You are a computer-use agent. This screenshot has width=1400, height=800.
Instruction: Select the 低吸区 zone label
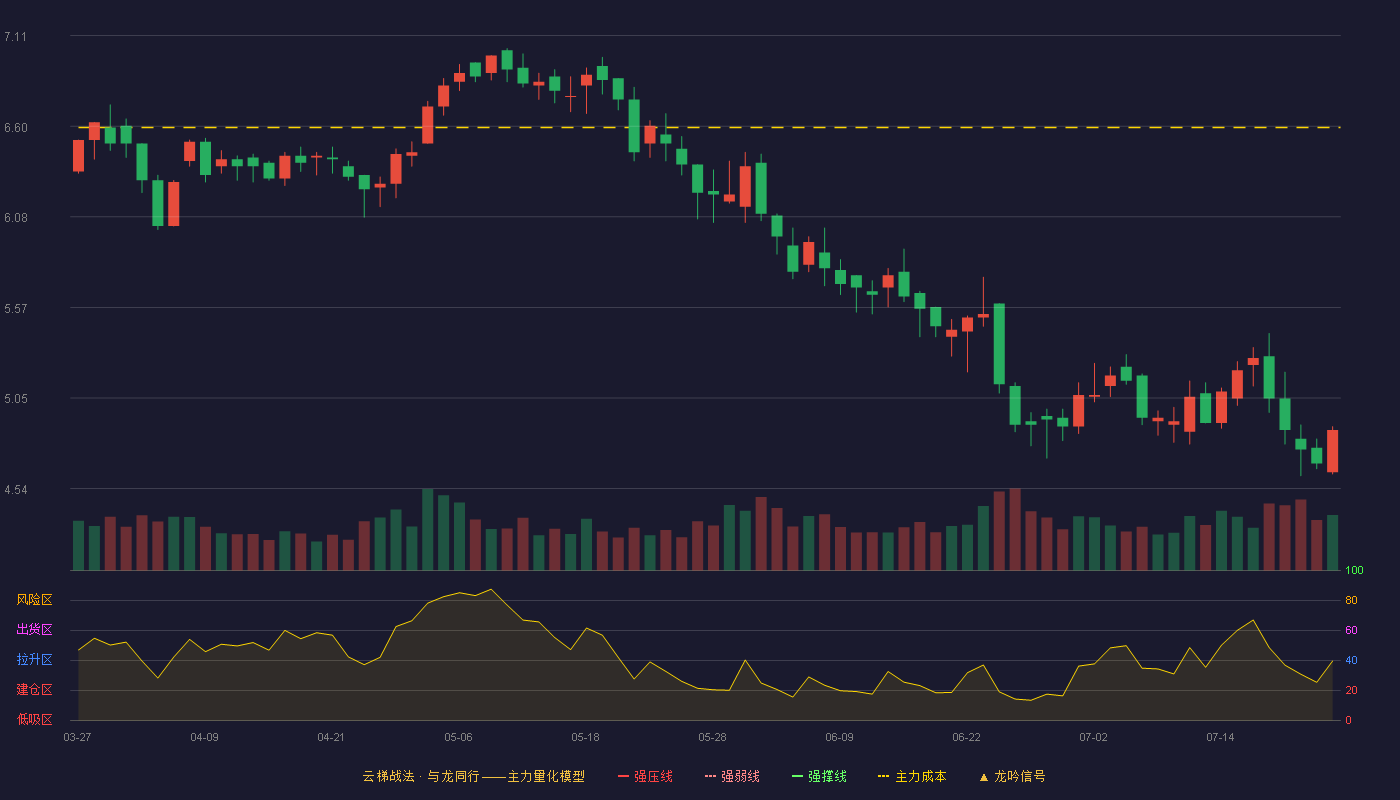coord(34,720)
